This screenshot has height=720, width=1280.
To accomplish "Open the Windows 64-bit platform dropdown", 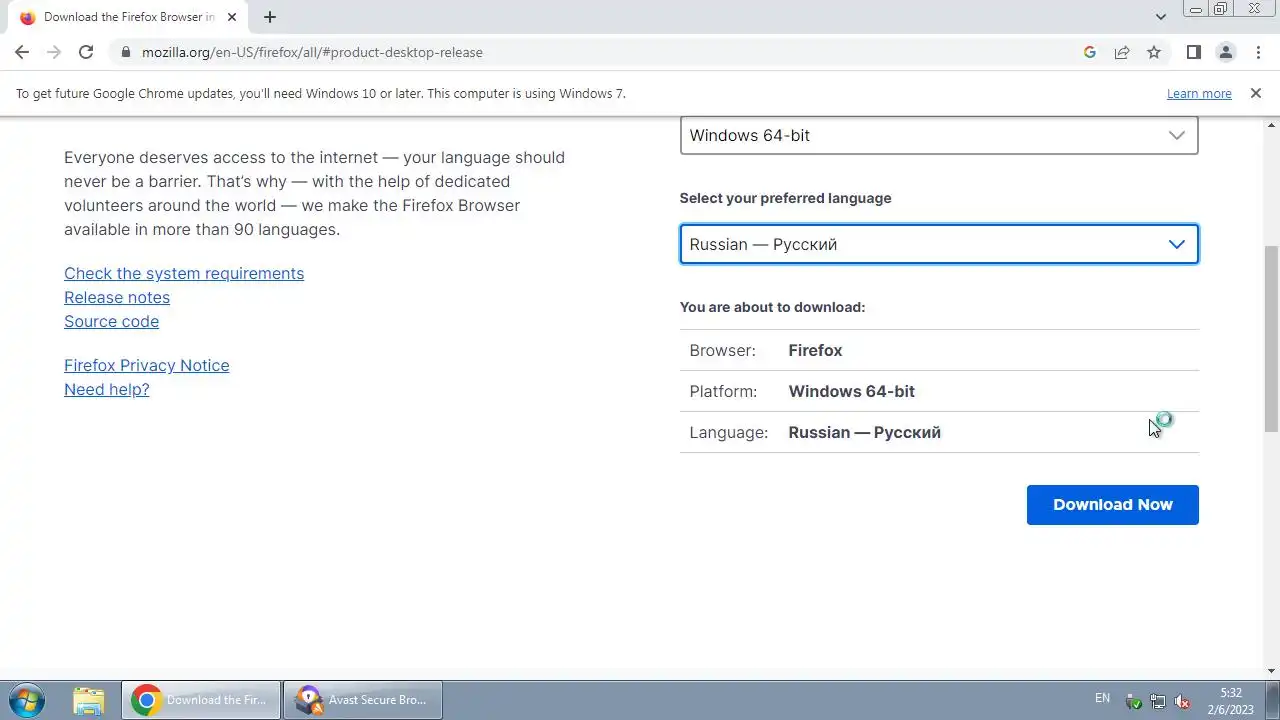I will (x=939, y=135).
